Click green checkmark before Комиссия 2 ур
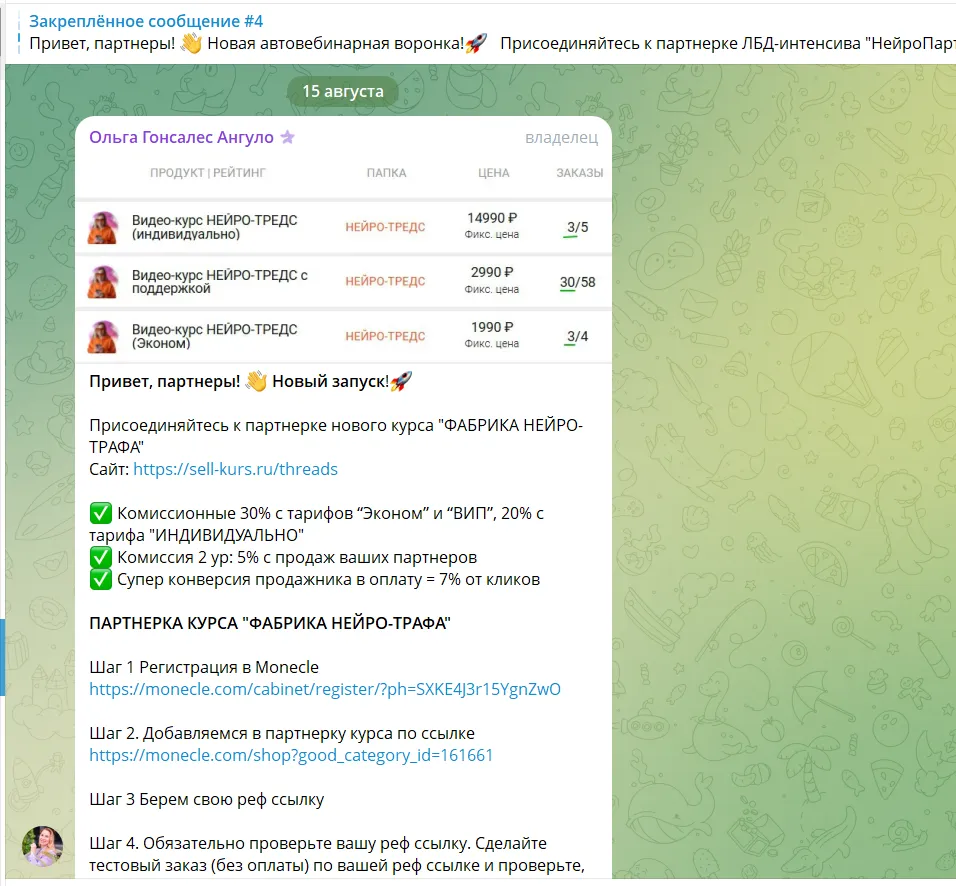 tap(101, 557)
